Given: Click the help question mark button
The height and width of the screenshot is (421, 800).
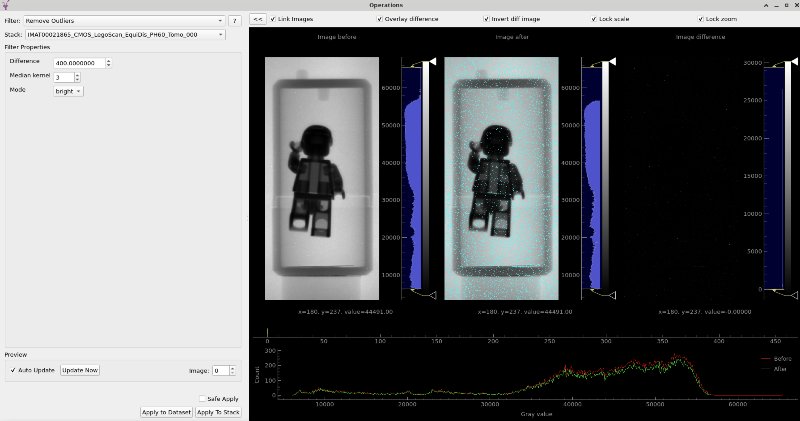Looking at the screenshot, I should tap(234, 20).
